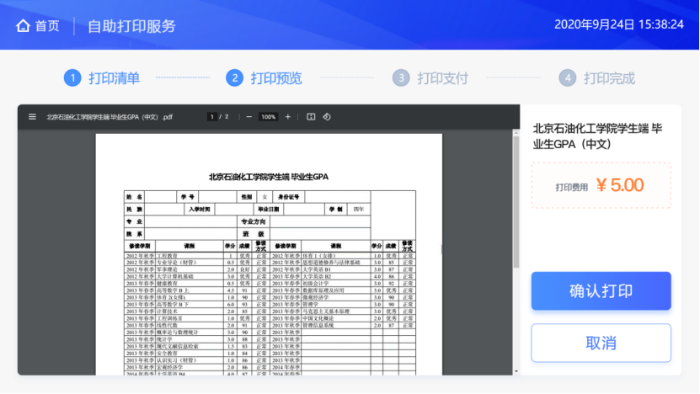Click the page number field in PDF toolbar

(212, 117)
